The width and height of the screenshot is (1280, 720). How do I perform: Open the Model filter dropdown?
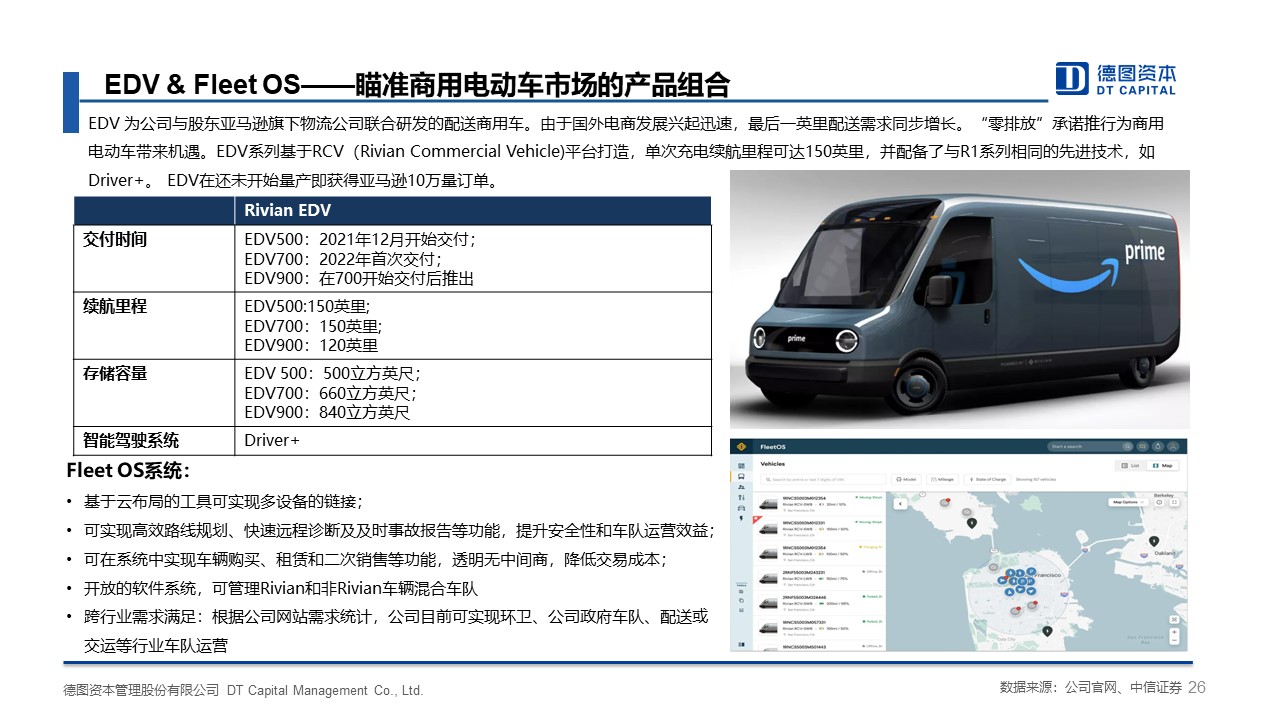tap(906, 479)
